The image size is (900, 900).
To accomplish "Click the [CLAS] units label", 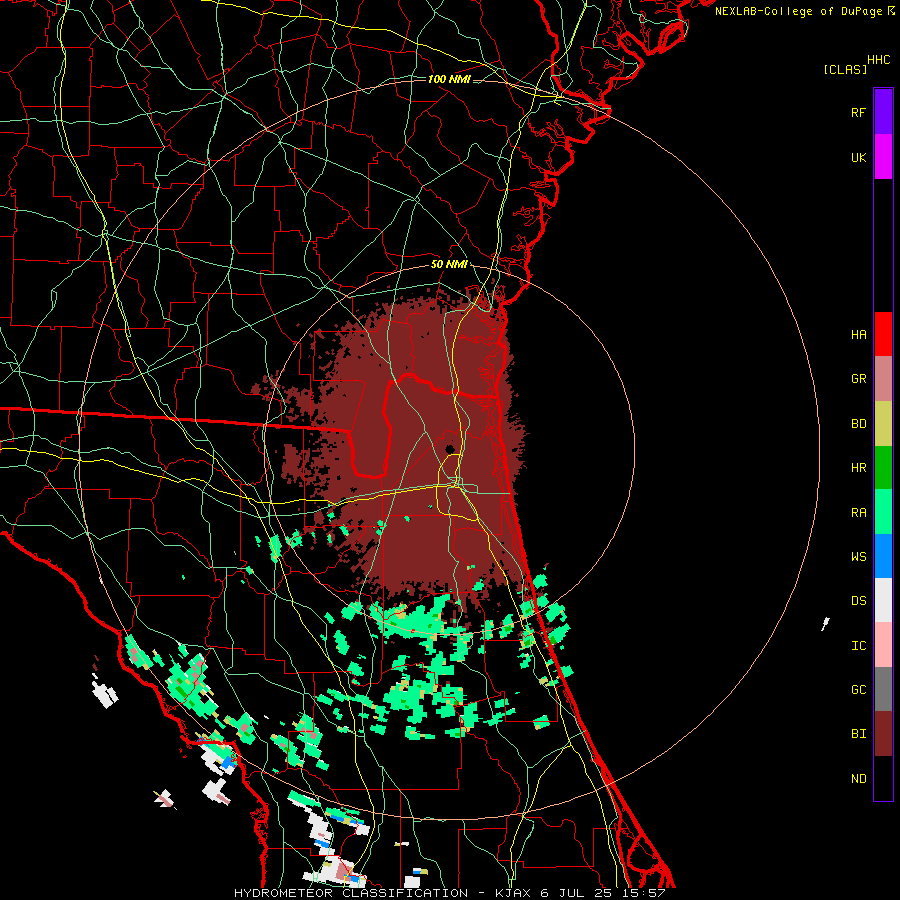I will point(845,69).
